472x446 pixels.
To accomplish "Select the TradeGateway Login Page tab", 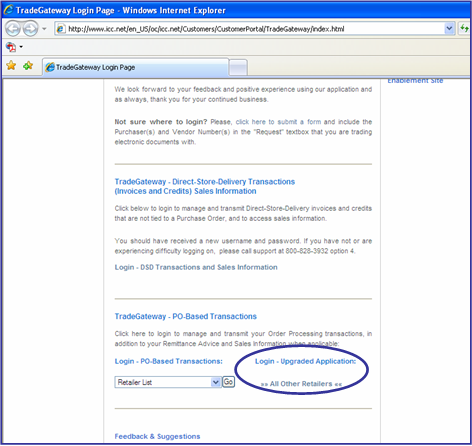I will coord(136,67).
